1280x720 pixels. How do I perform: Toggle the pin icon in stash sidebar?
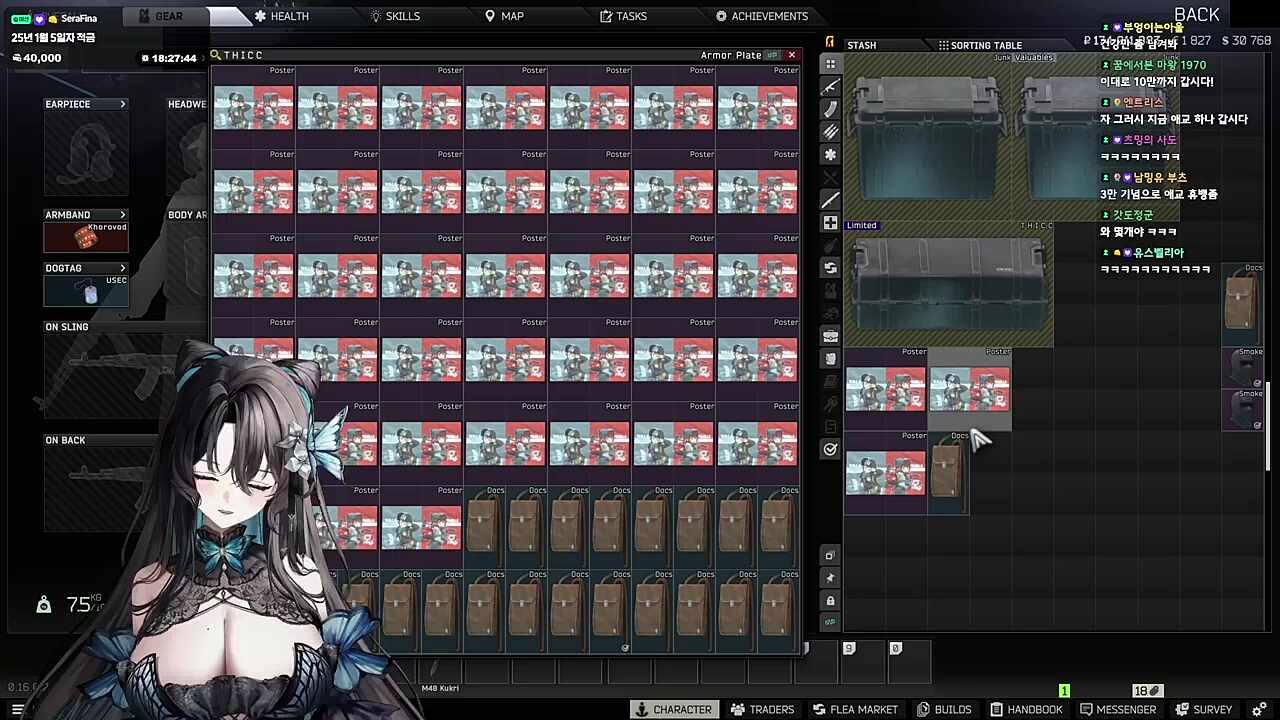click(x=830, y=578)
